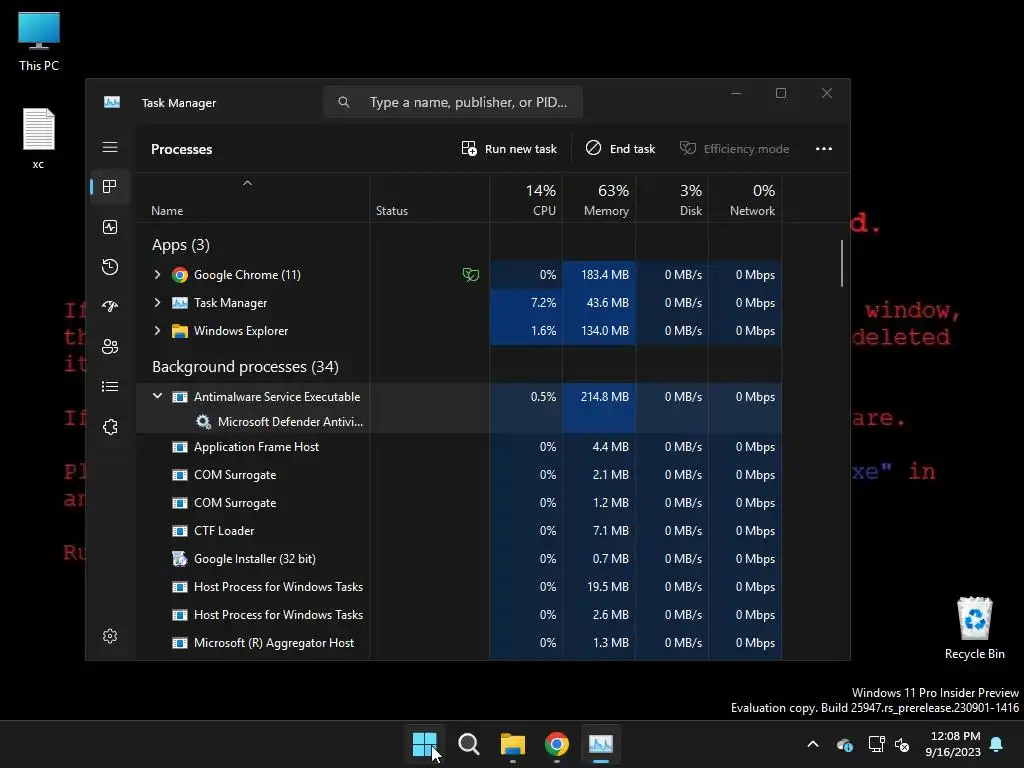This screenshot has width=1024, height=768.
Task: Click the 7.2% CPU value for Task Manager
Action: pos(526,303)
